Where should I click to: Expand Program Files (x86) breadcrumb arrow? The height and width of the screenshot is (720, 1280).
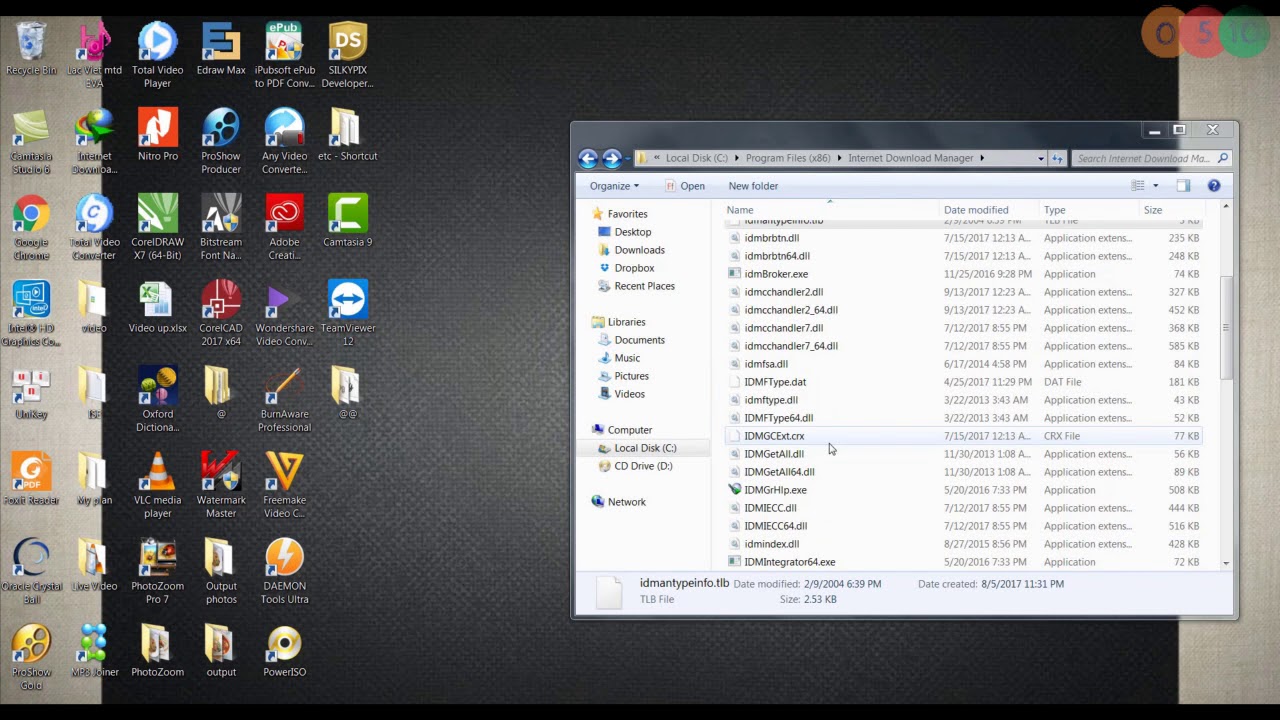pos(839,158)
